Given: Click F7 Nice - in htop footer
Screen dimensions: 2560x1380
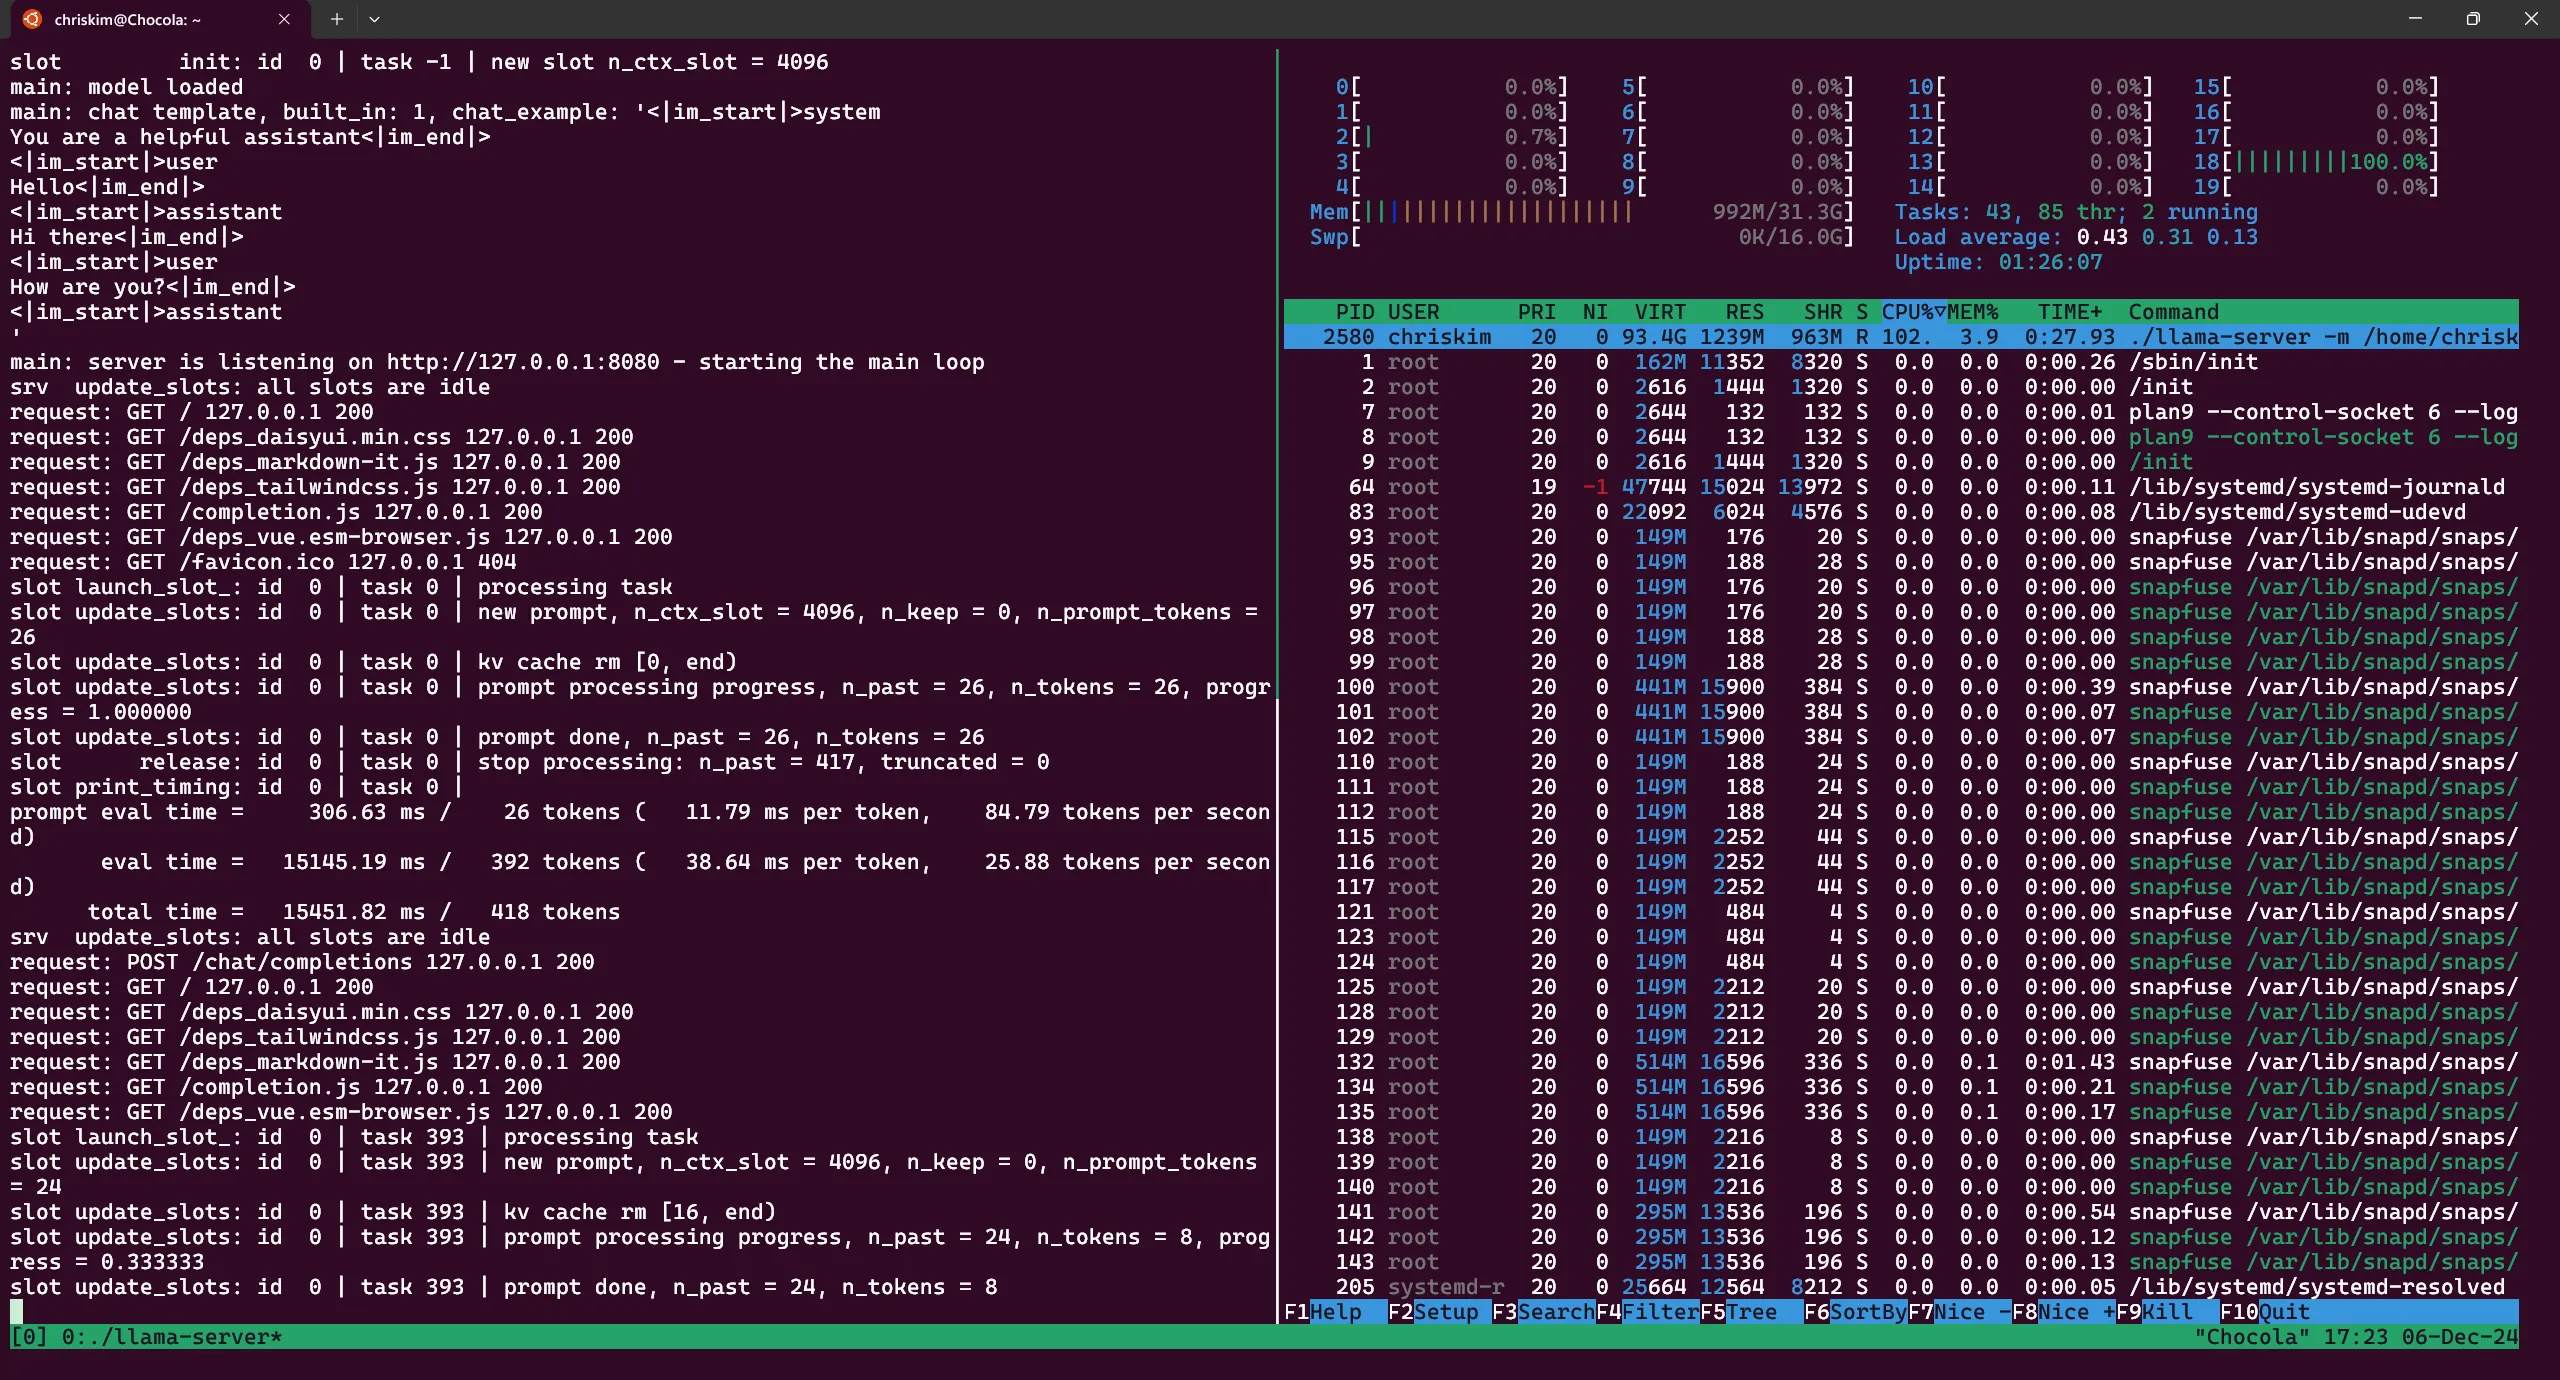Looking at the screenshot, I should coord(1960,1312).
